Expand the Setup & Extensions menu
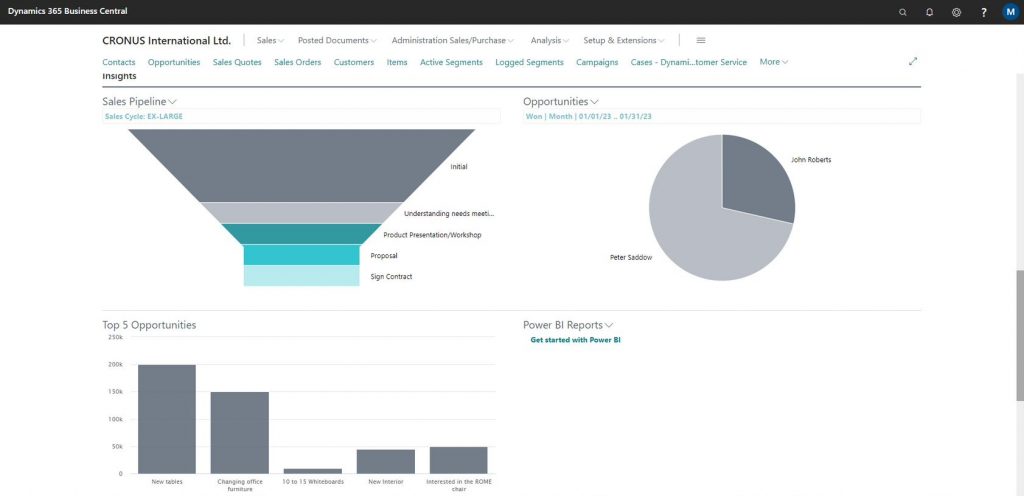 [x=624, y=40]
